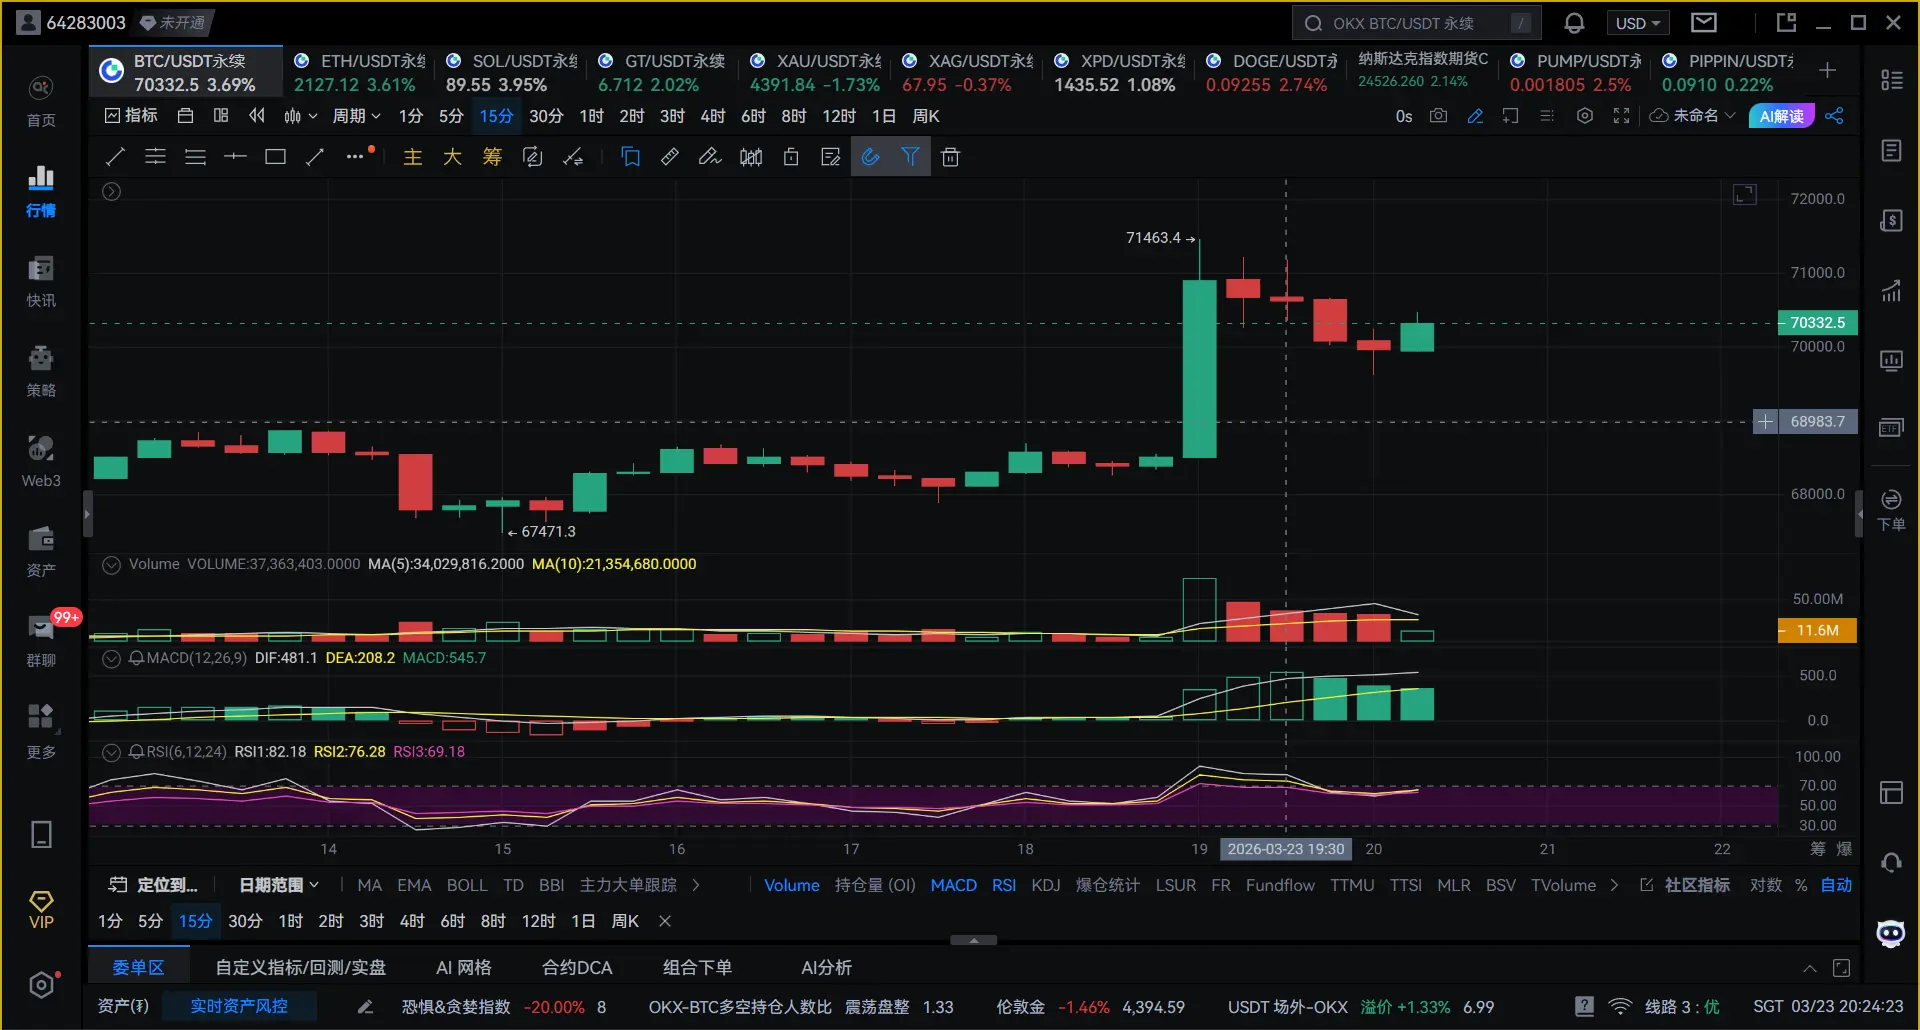Viewport: 1920px width, 1030px height.
Task: Click the 指标 indicators button
Action: [x=131, y=116]
